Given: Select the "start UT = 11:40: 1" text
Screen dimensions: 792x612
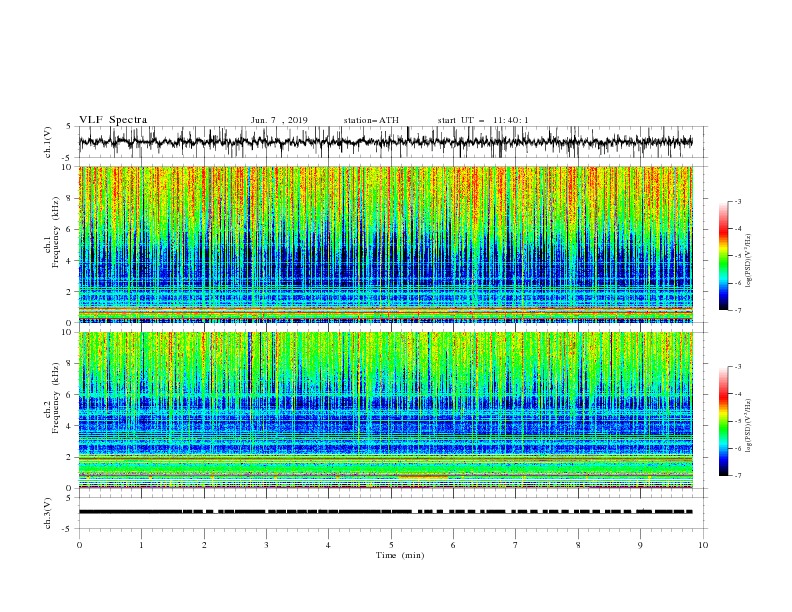Looking at the screenshot, I should 483,120.
